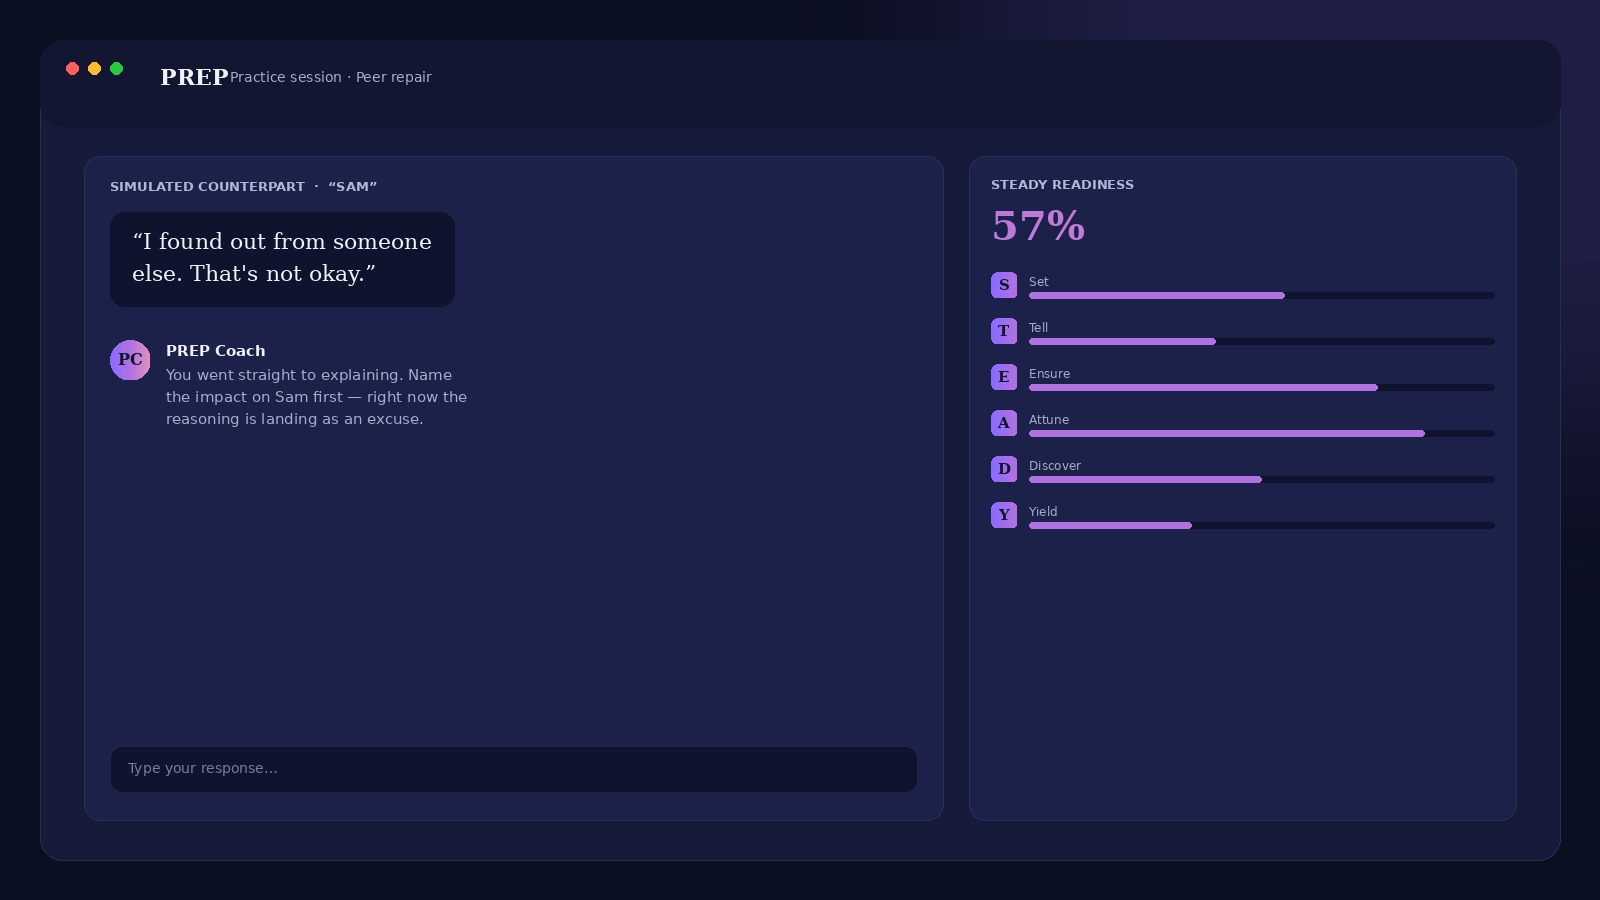Screen dimensions: 1600x900
Task: Click the Set progress bar
Action: pyautogui.click(x=1262, y=296)
